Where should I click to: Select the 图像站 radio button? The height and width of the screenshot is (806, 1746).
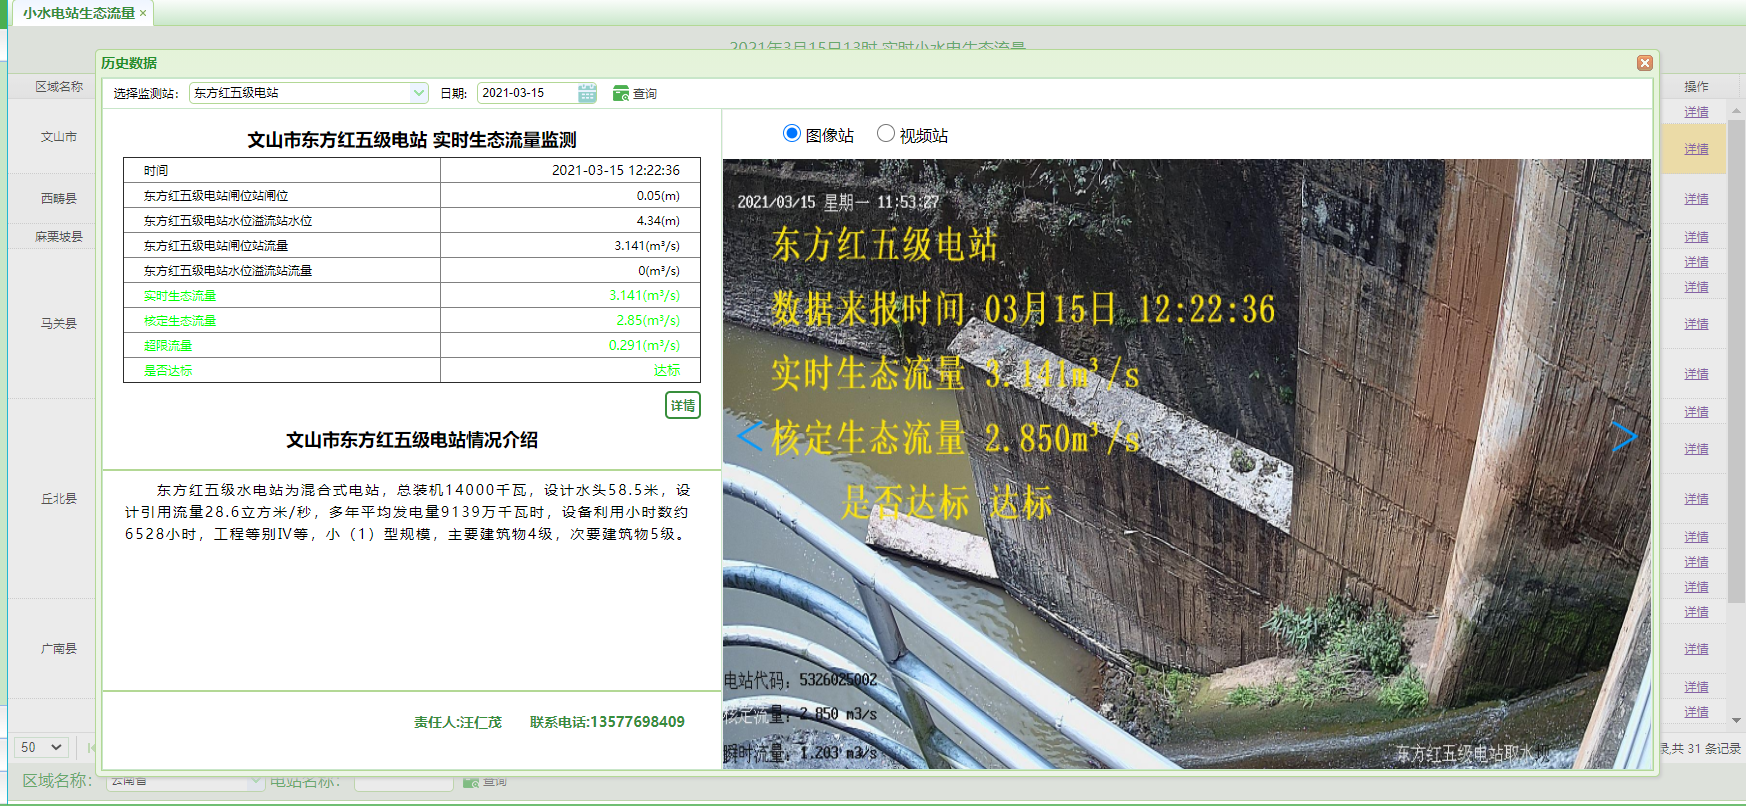[792, 134]
